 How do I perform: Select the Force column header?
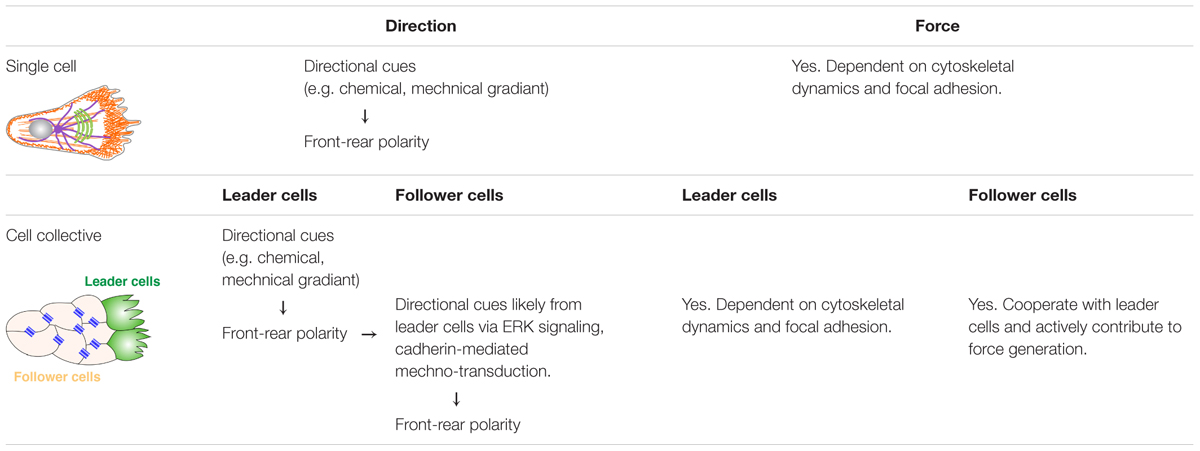click(x=937, y=27)
